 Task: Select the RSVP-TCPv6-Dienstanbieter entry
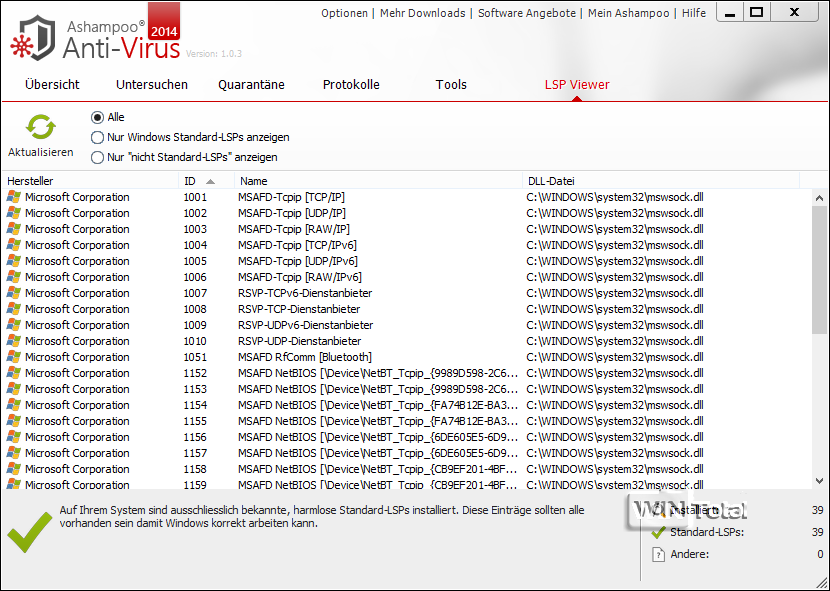pos(305,293)
